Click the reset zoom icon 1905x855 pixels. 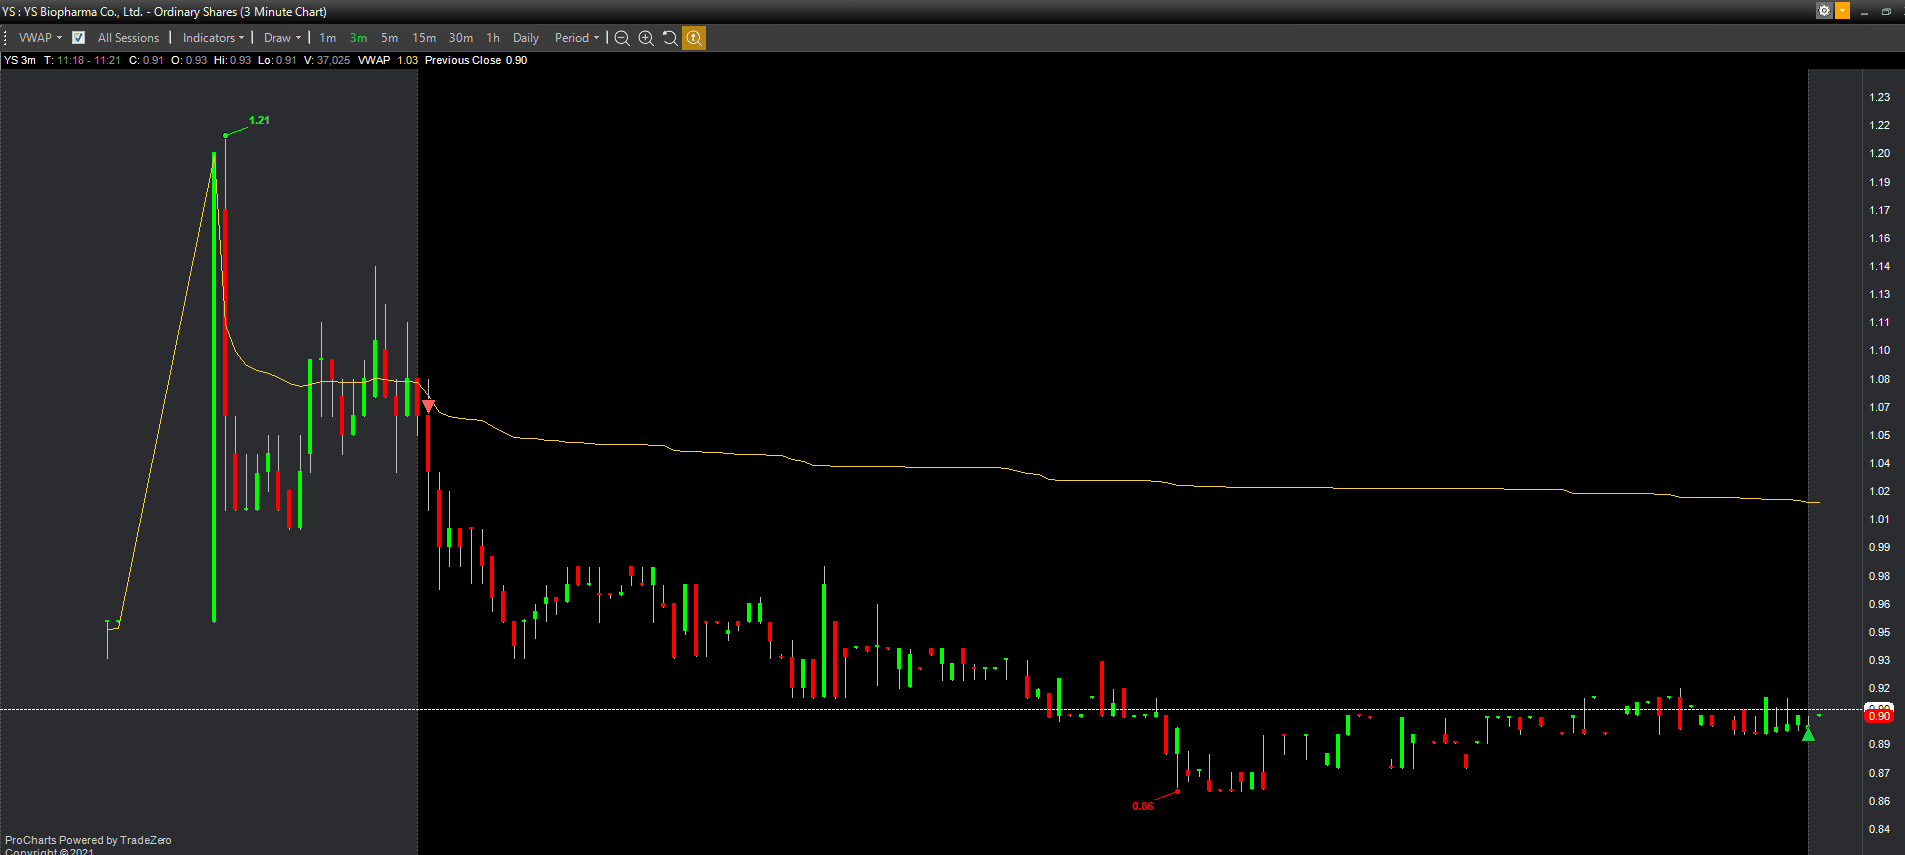pyautogui.click(x=670, y=38)
